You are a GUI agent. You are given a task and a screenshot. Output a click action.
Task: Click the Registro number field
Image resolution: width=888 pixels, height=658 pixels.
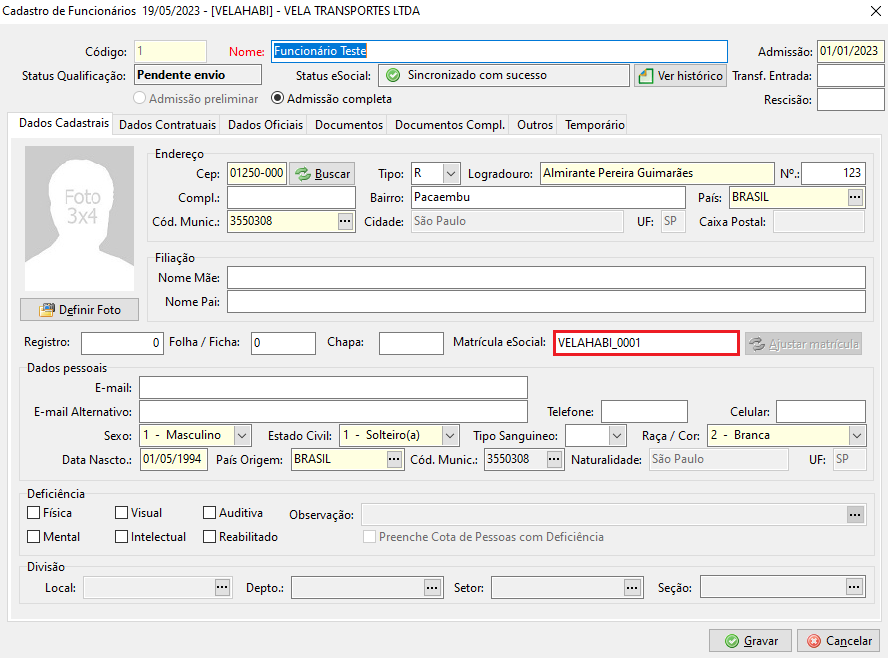point(122,343)
